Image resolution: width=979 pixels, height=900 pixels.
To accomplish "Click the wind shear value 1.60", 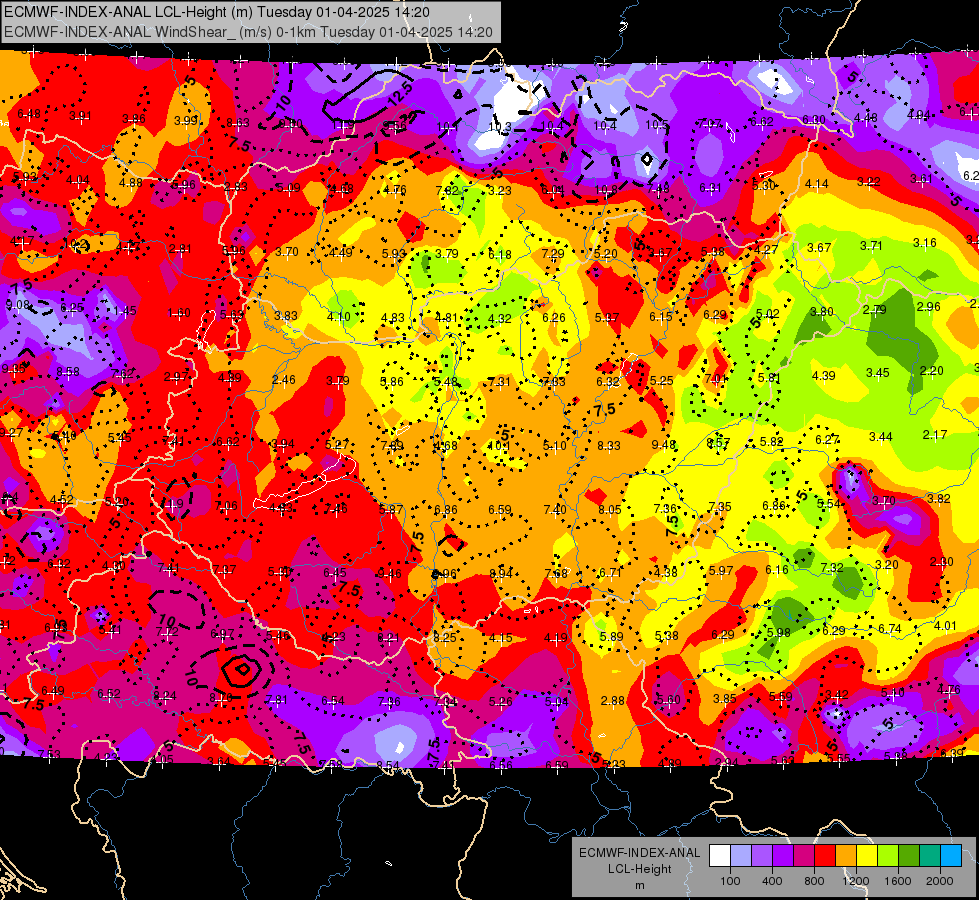I will click(x=179, y=313).
